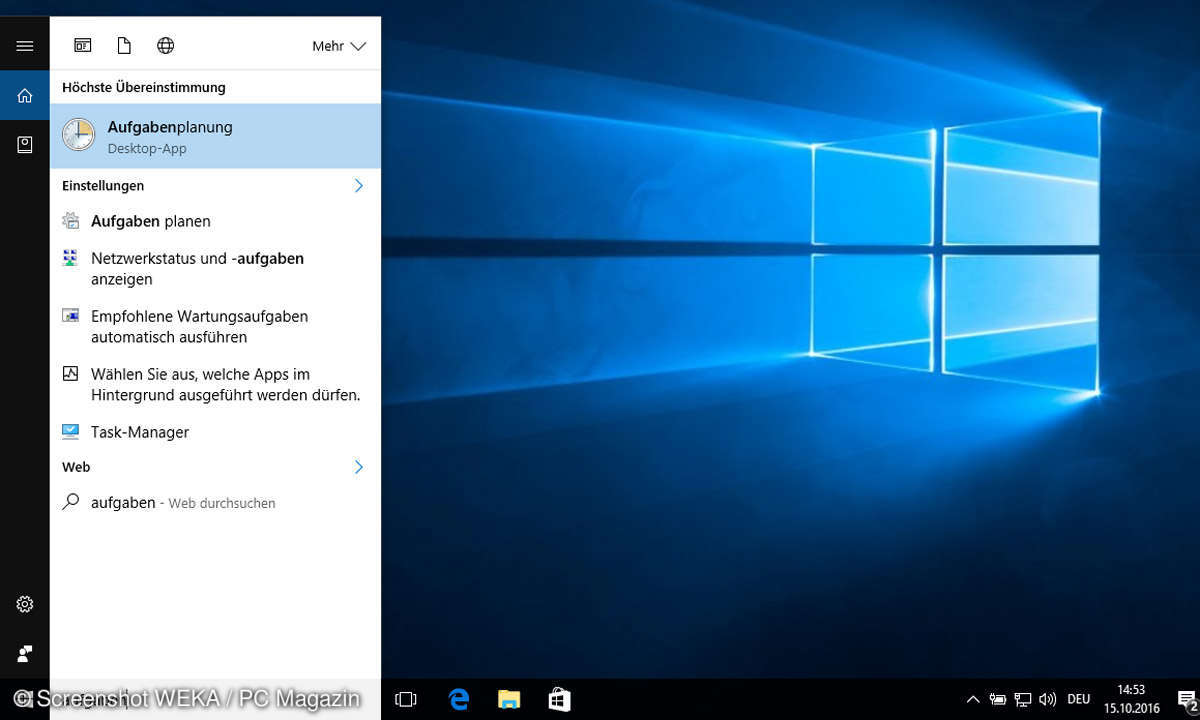Screen dimensions: 1200x720
Task: Open the Store from the taskbar
Action: coord(559,699)
